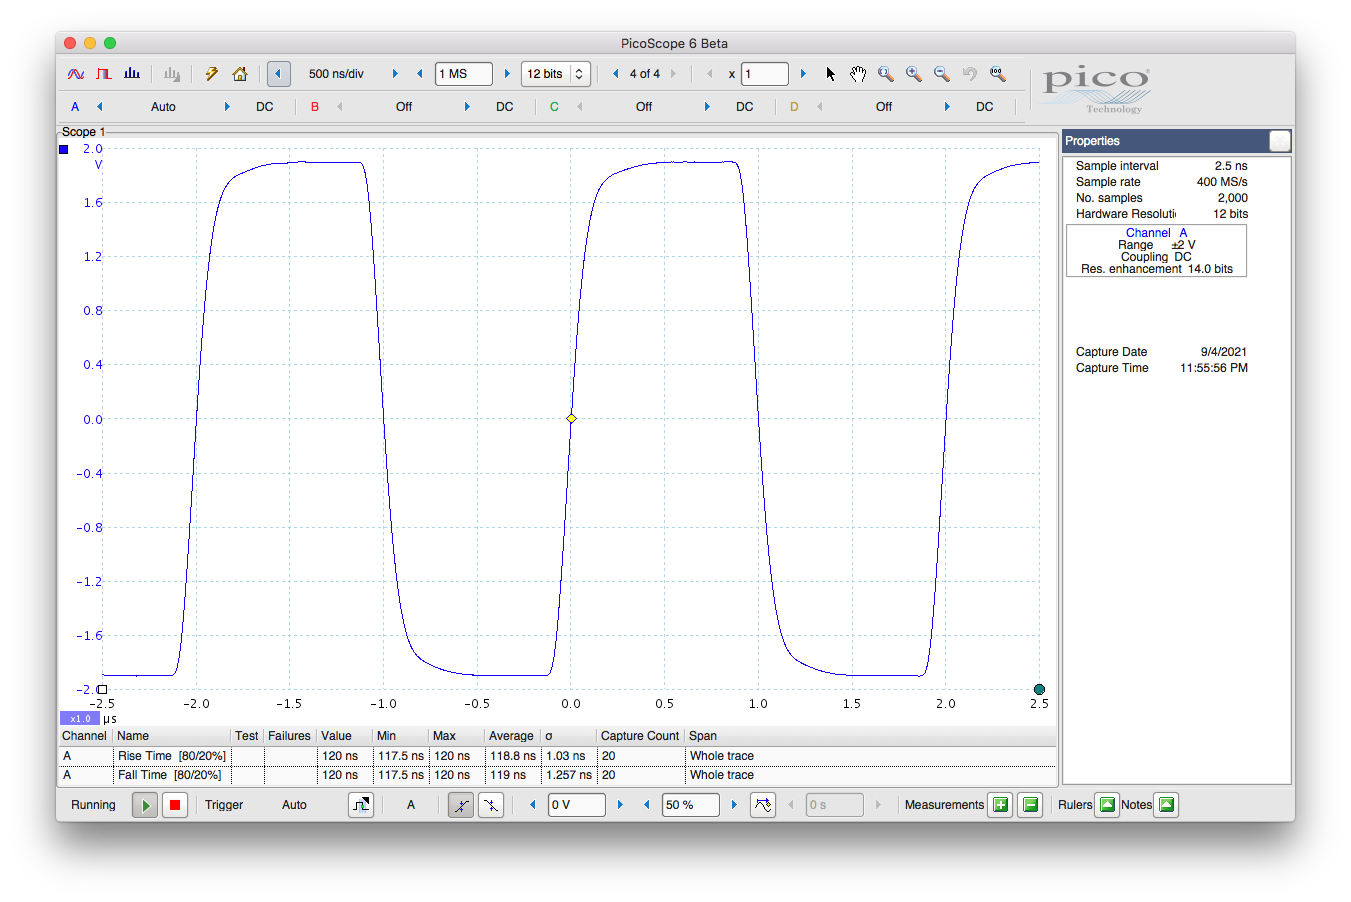Decrease sample count left of 1 MS

(x=420, y=74)
